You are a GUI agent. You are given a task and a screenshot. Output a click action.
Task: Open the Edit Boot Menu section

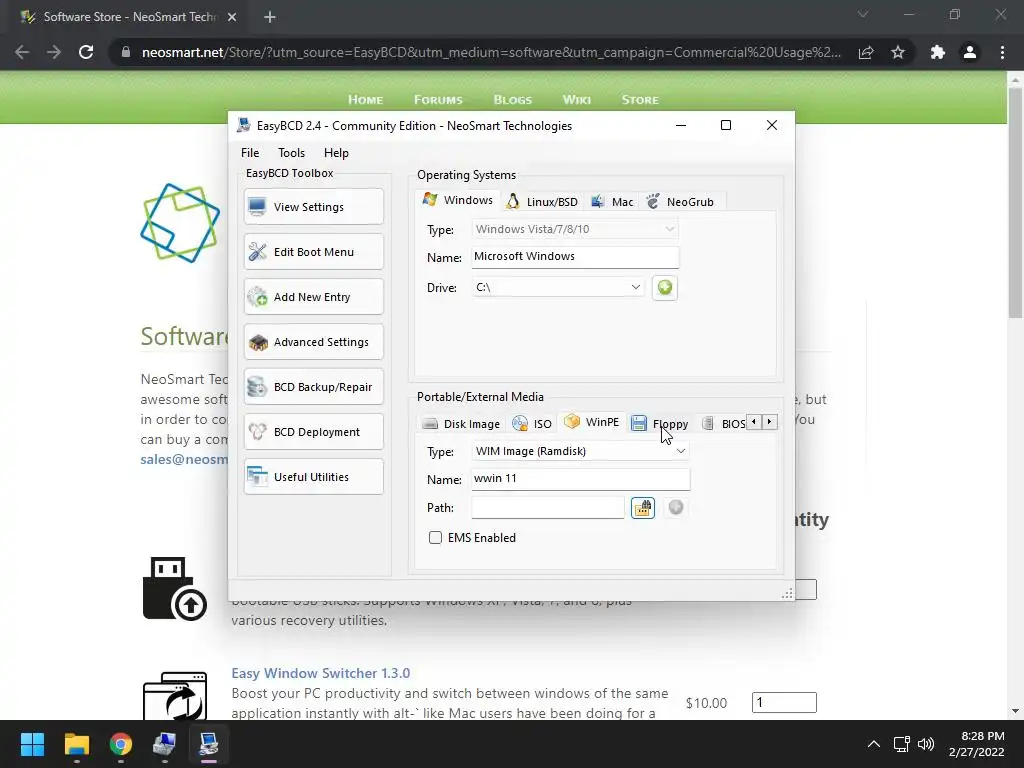(313, 252)
